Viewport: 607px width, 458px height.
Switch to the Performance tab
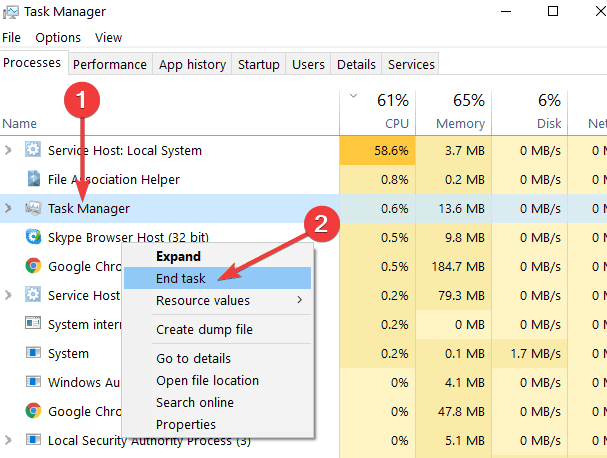(x=109, y=64)
